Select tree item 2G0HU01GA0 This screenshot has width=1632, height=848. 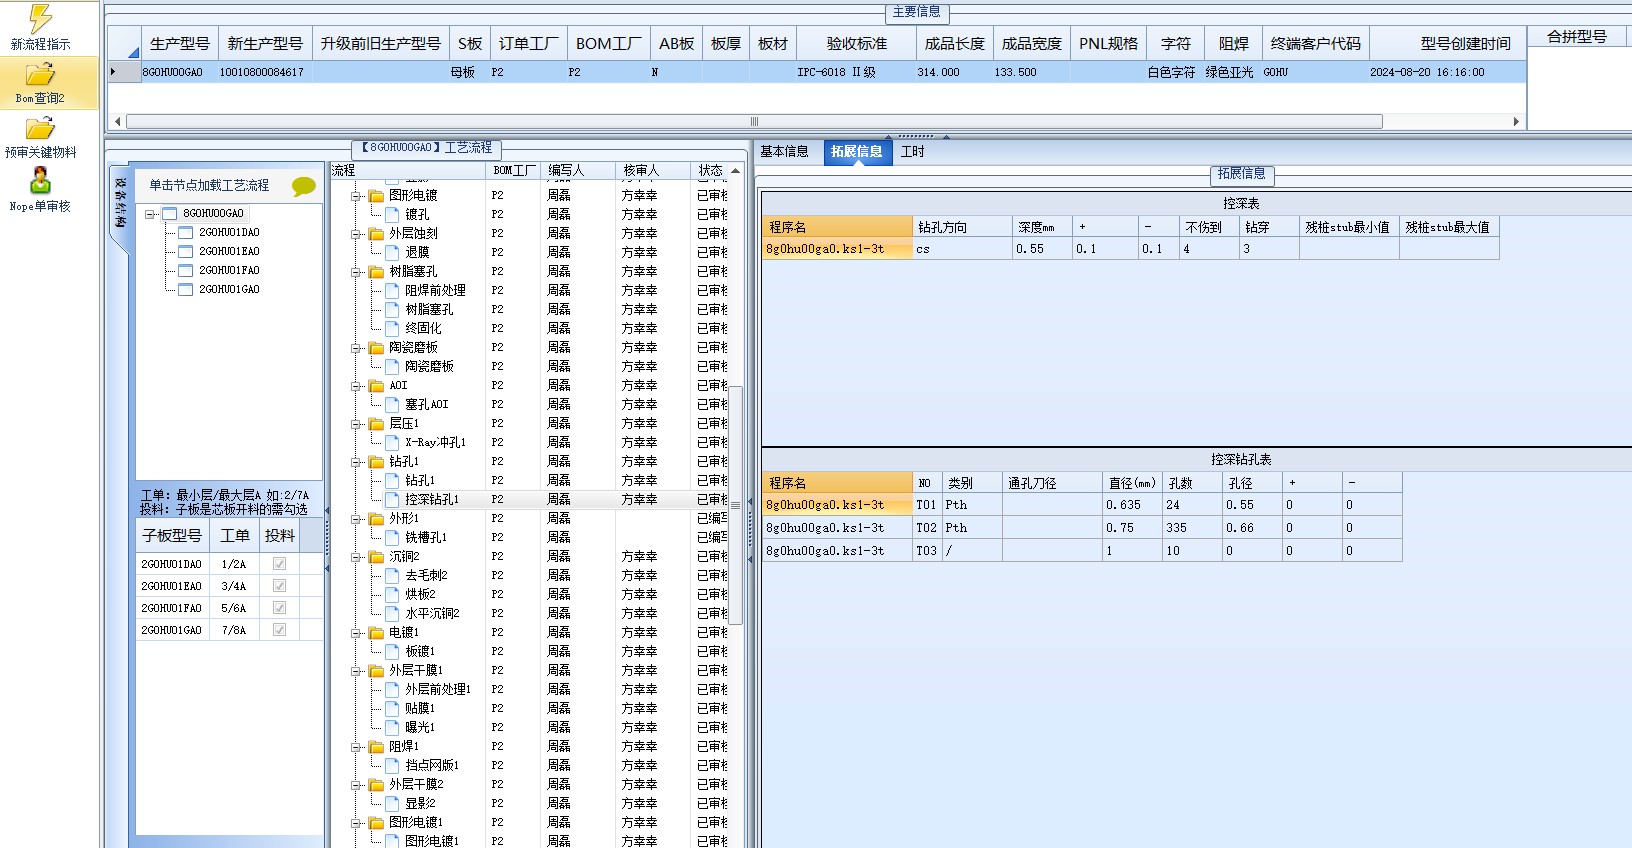coord(229,289)
